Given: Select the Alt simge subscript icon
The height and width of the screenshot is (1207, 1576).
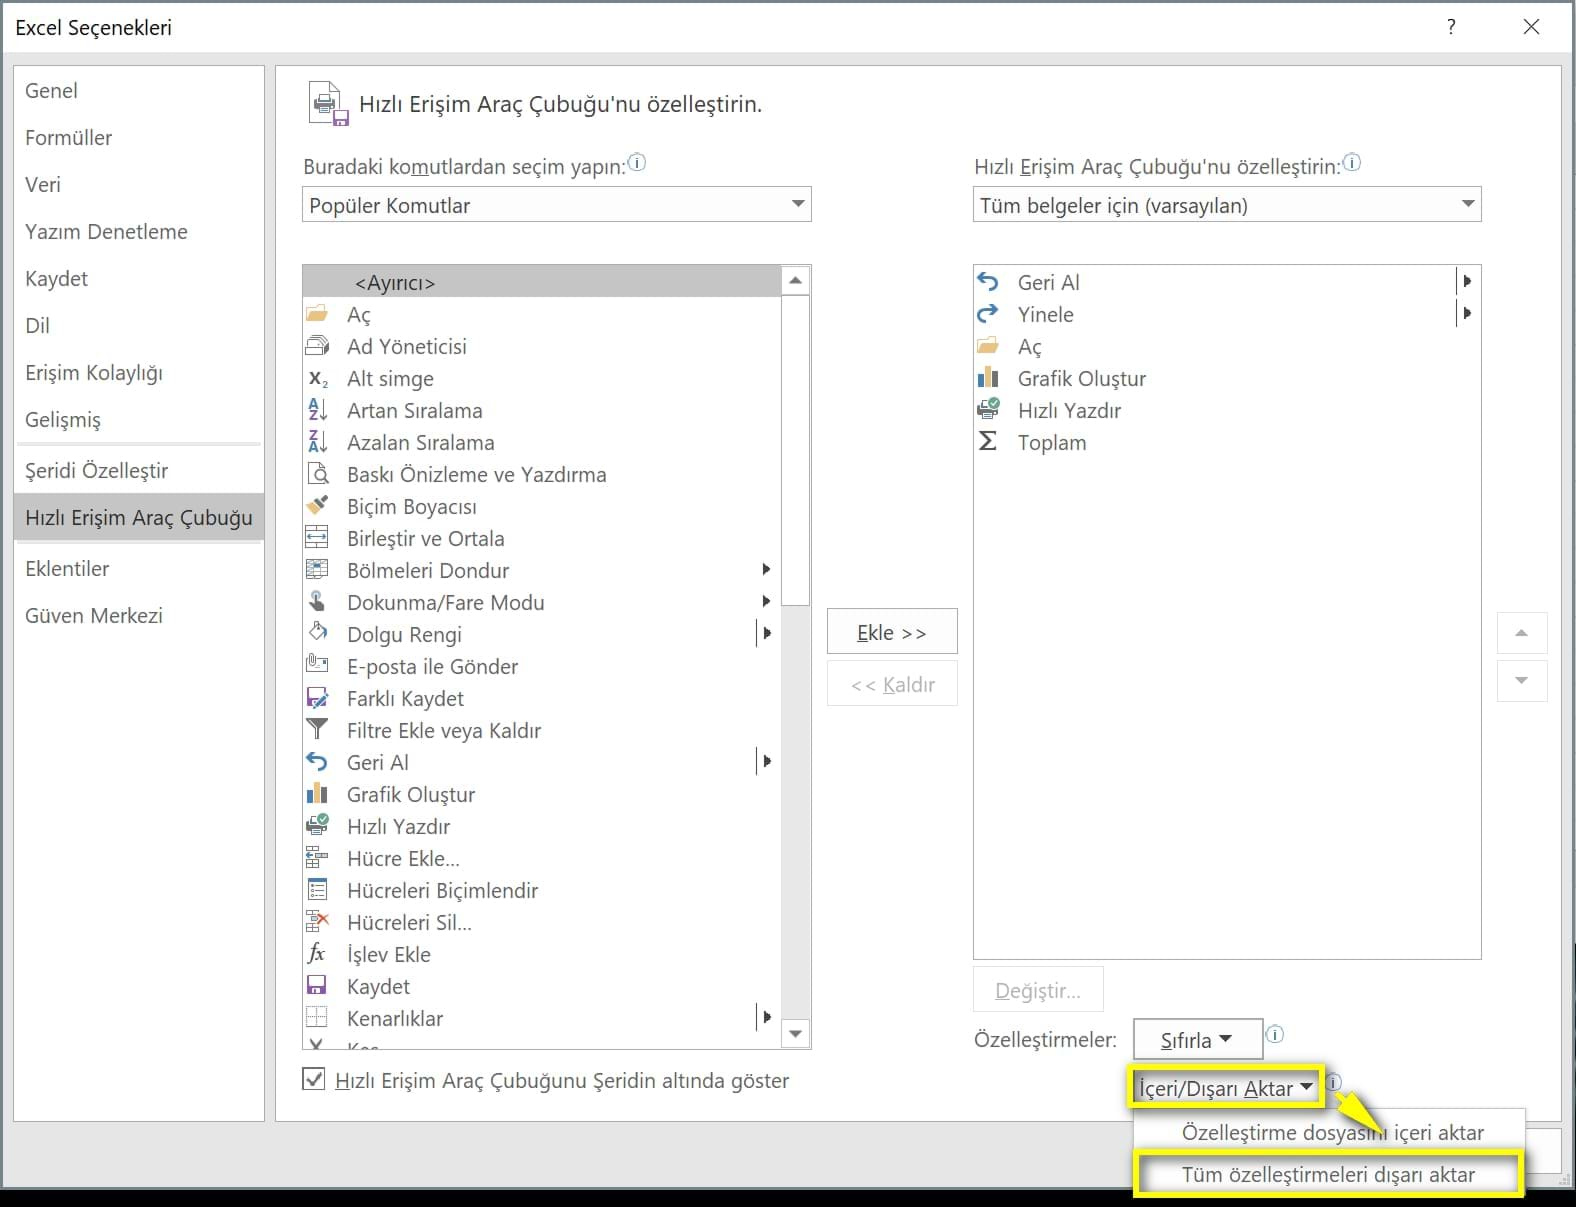Looking at the screenshot, I should pos(317,378).
